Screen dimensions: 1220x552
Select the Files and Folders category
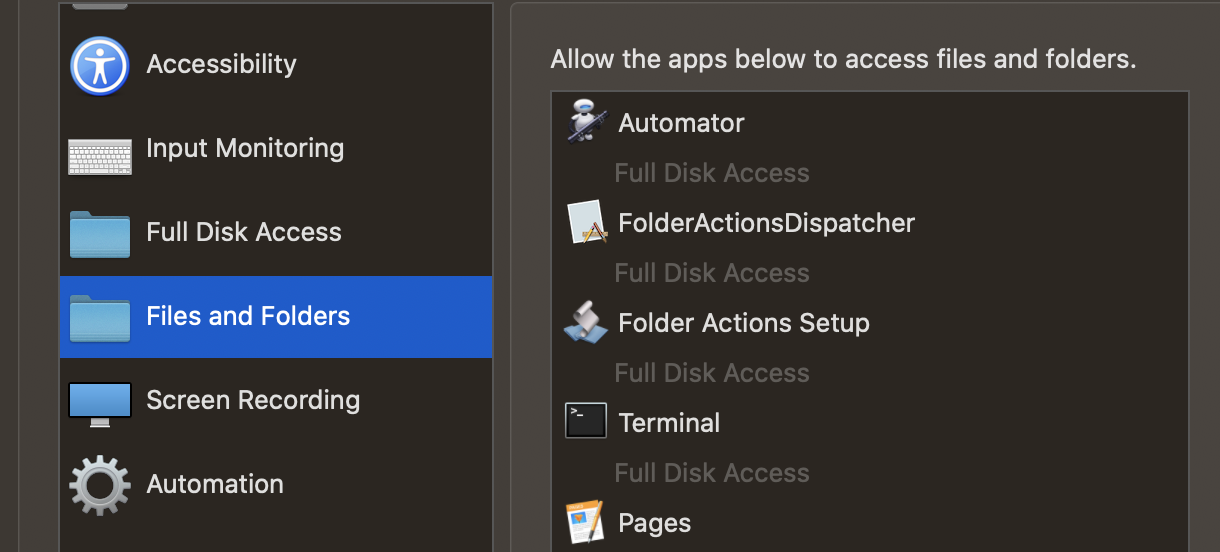276,317
